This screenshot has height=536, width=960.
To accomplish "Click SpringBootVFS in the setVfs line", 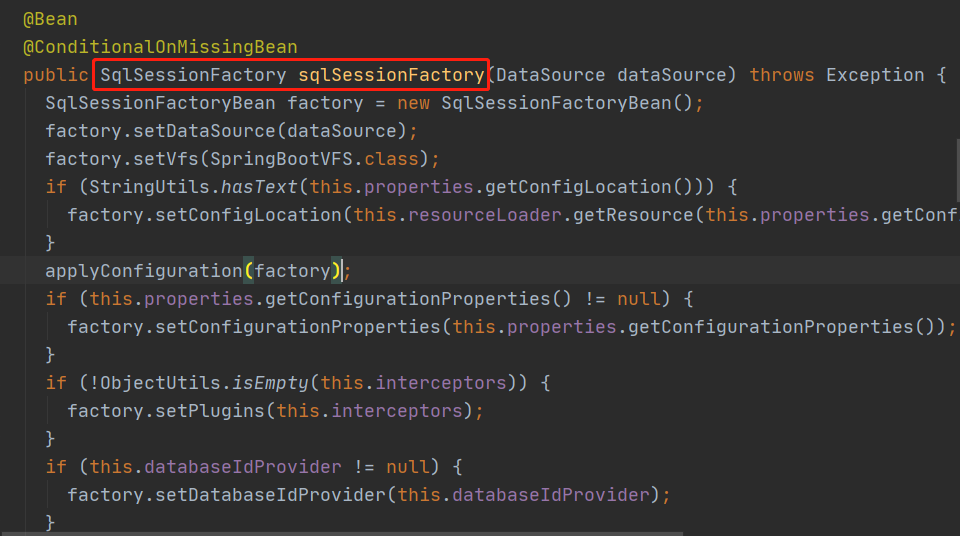I will [281, 159].
